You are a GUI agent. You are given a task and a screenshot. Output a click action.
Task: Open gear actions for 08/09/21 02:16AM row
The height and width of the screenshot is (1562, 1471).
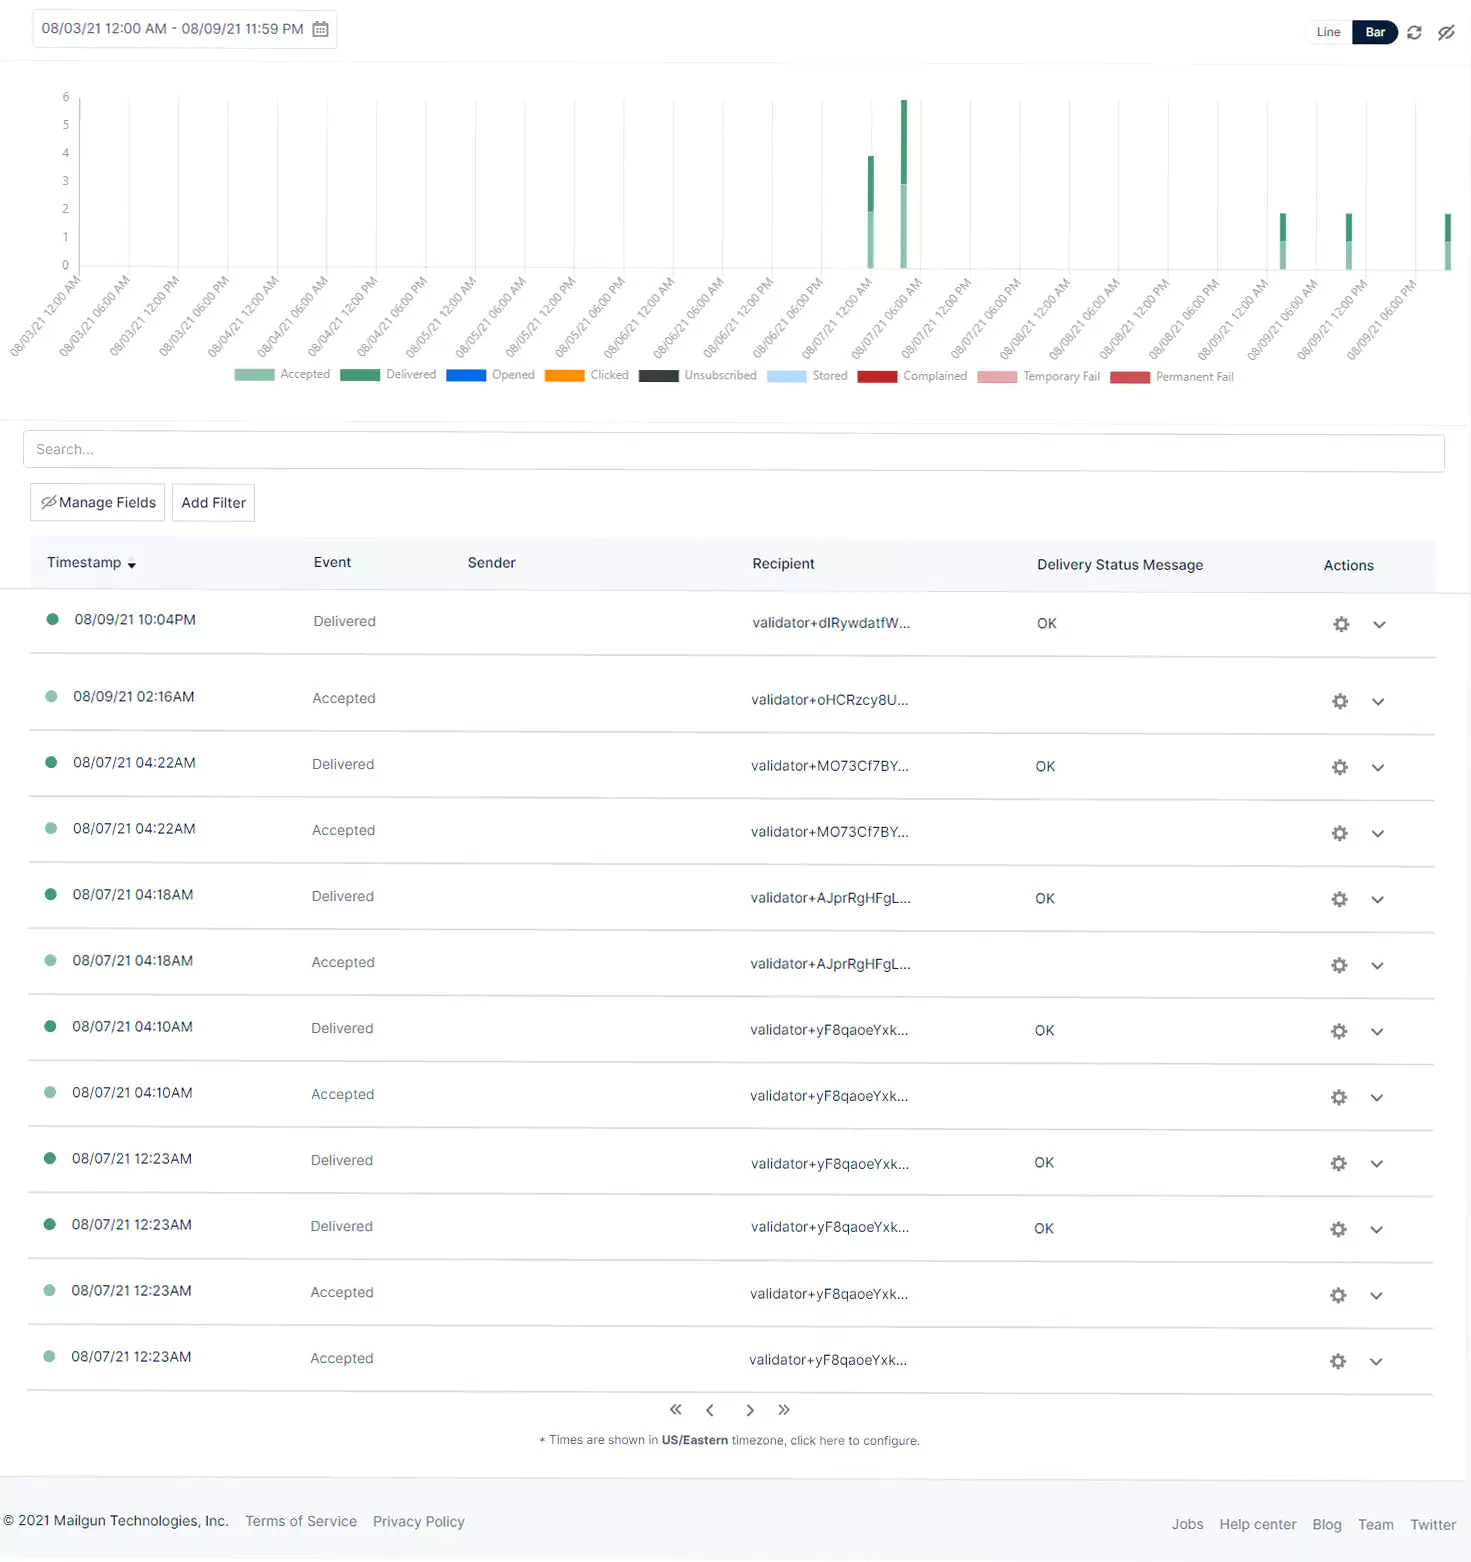click(1340, 701)
